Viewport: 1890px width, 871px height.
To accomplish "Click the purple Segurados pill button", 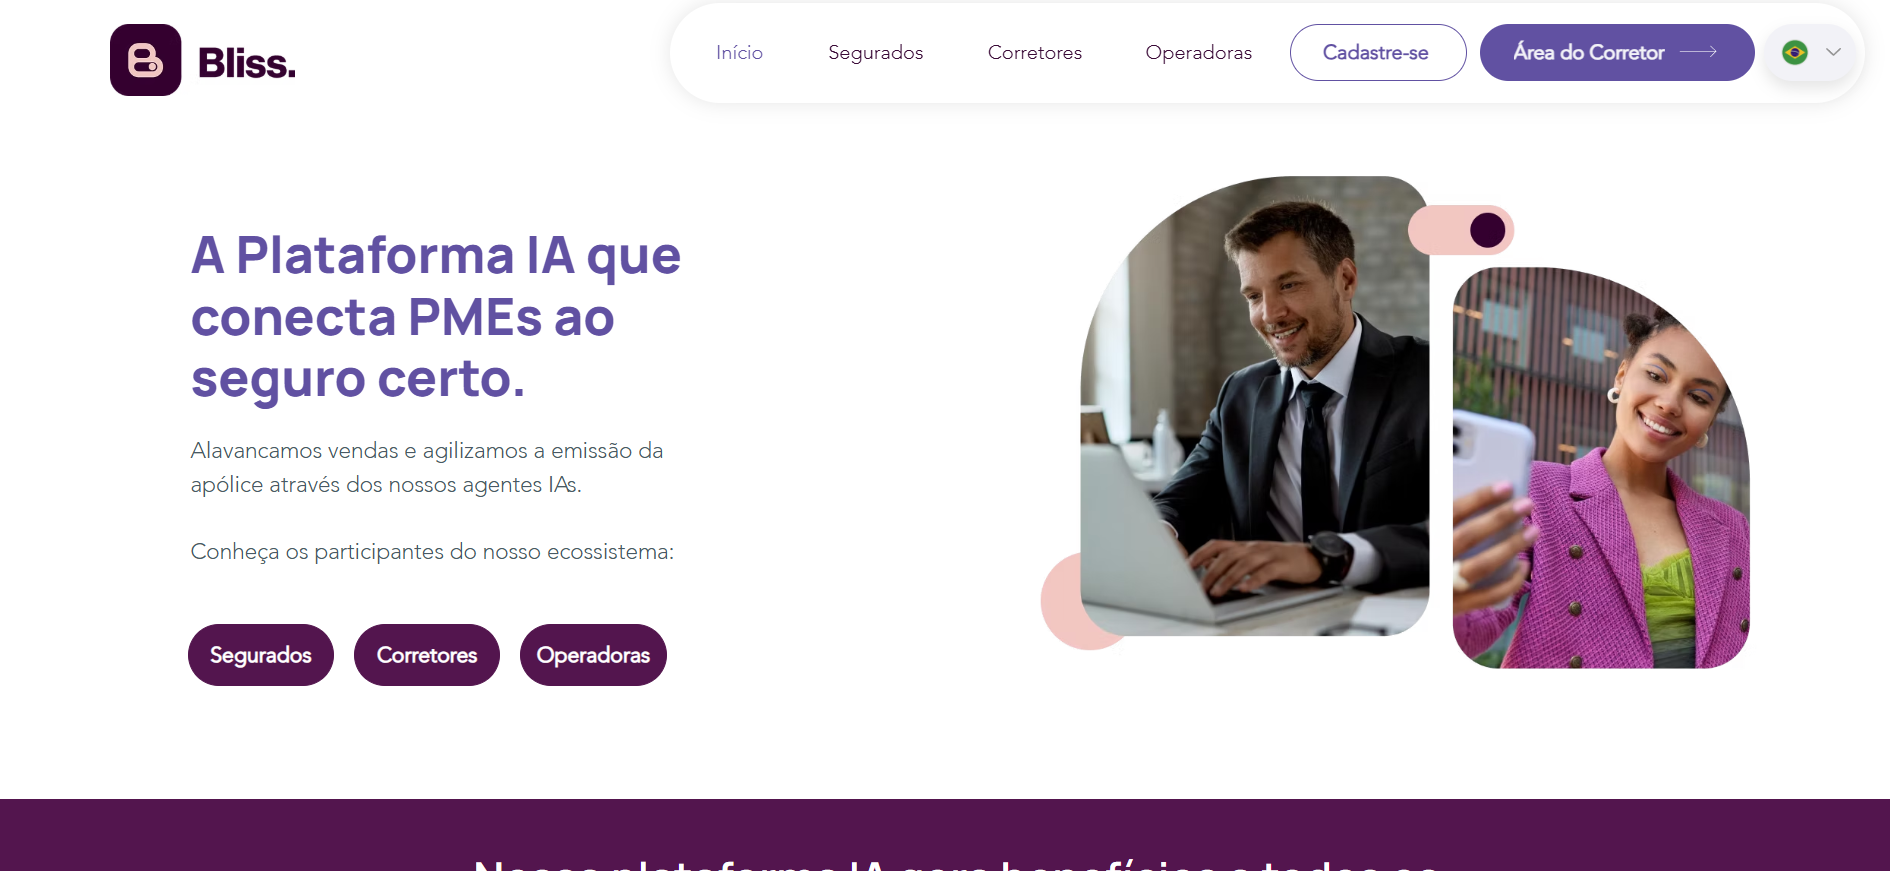I will (x=261, y=655).
